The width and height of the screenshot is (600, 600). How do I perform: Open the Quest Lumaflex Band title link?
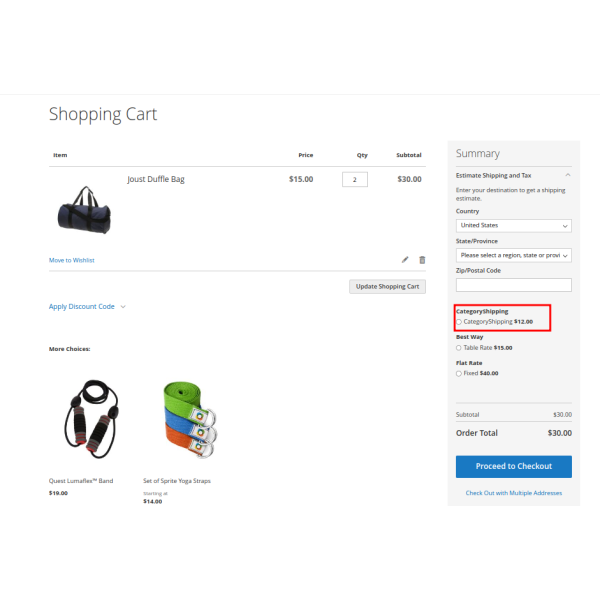click(x=81, y=481)
